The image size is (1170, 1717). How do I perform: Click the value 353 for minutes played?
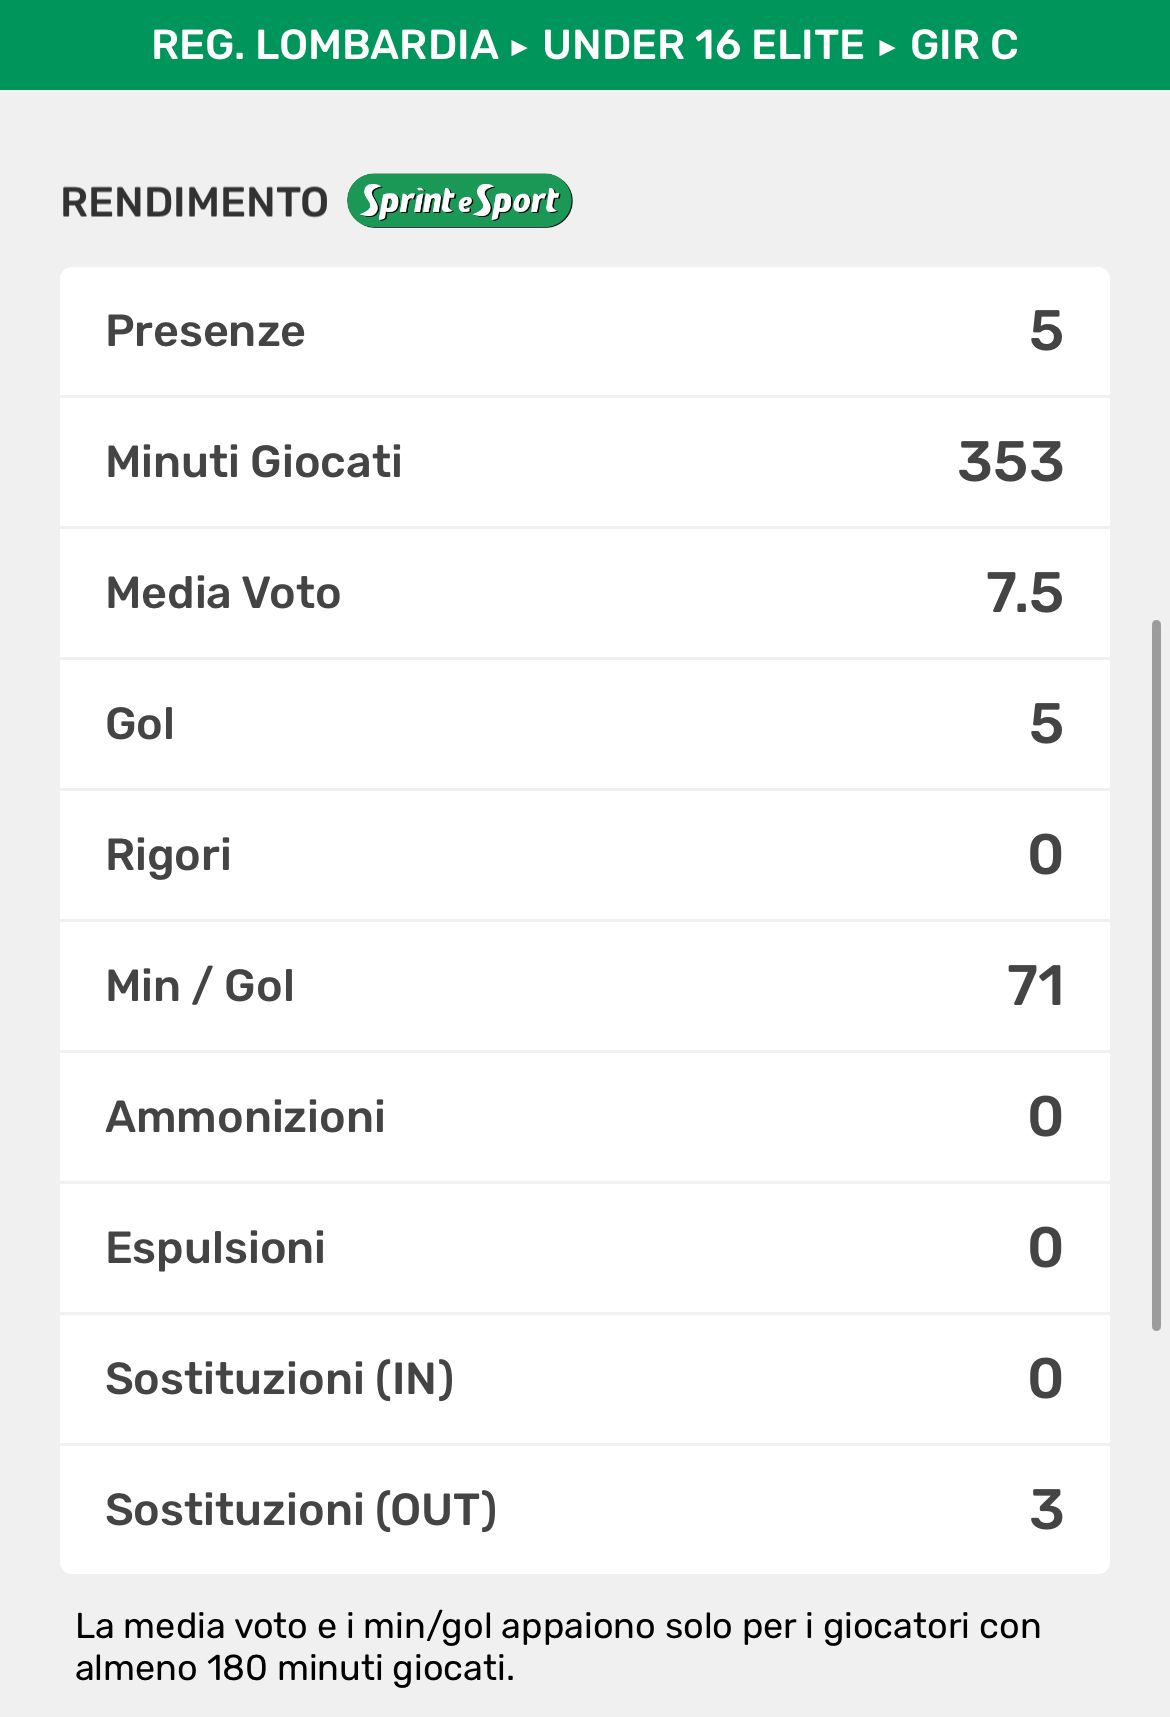(1010, 463)
